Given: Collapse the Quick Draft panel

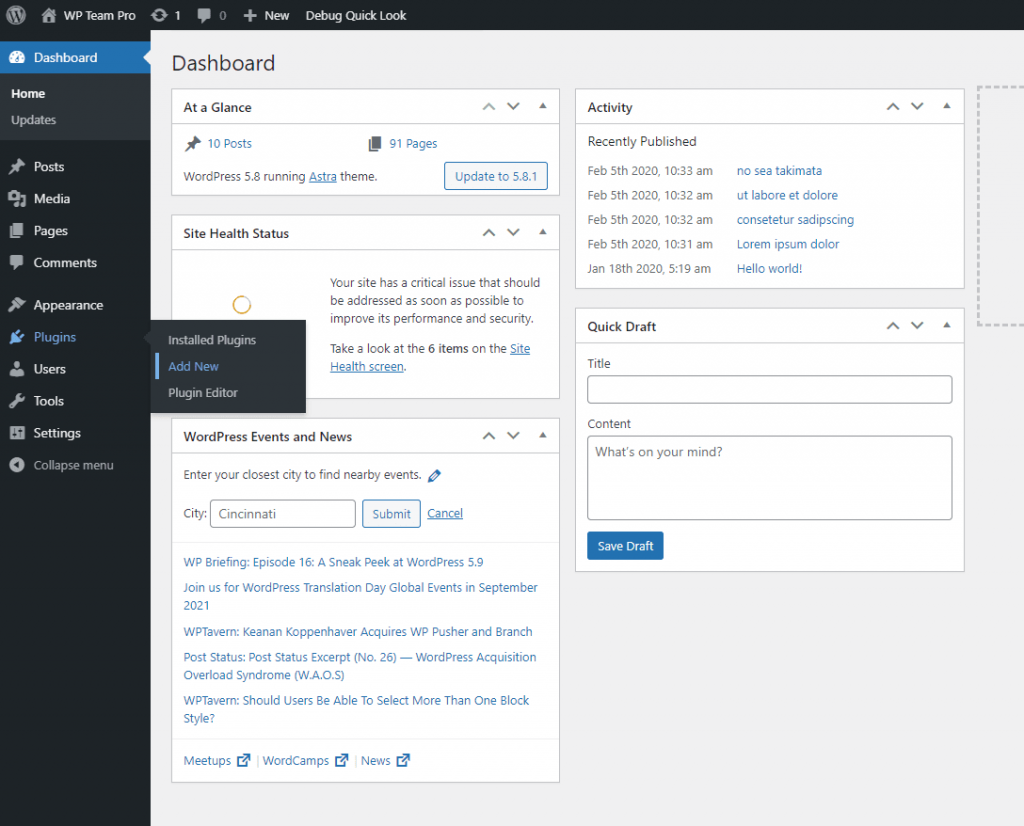Looking at the screenshot, I should [x=946, y=325].
